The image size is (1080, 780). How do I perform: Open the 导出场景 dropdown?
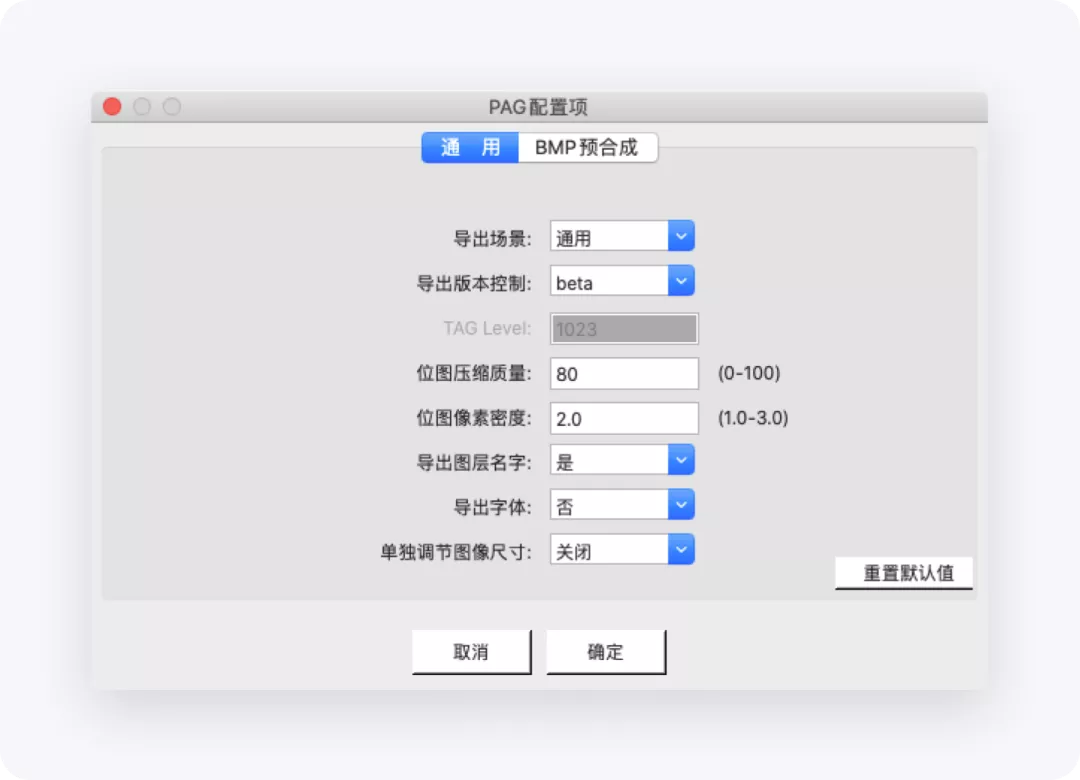click(622, 236)
